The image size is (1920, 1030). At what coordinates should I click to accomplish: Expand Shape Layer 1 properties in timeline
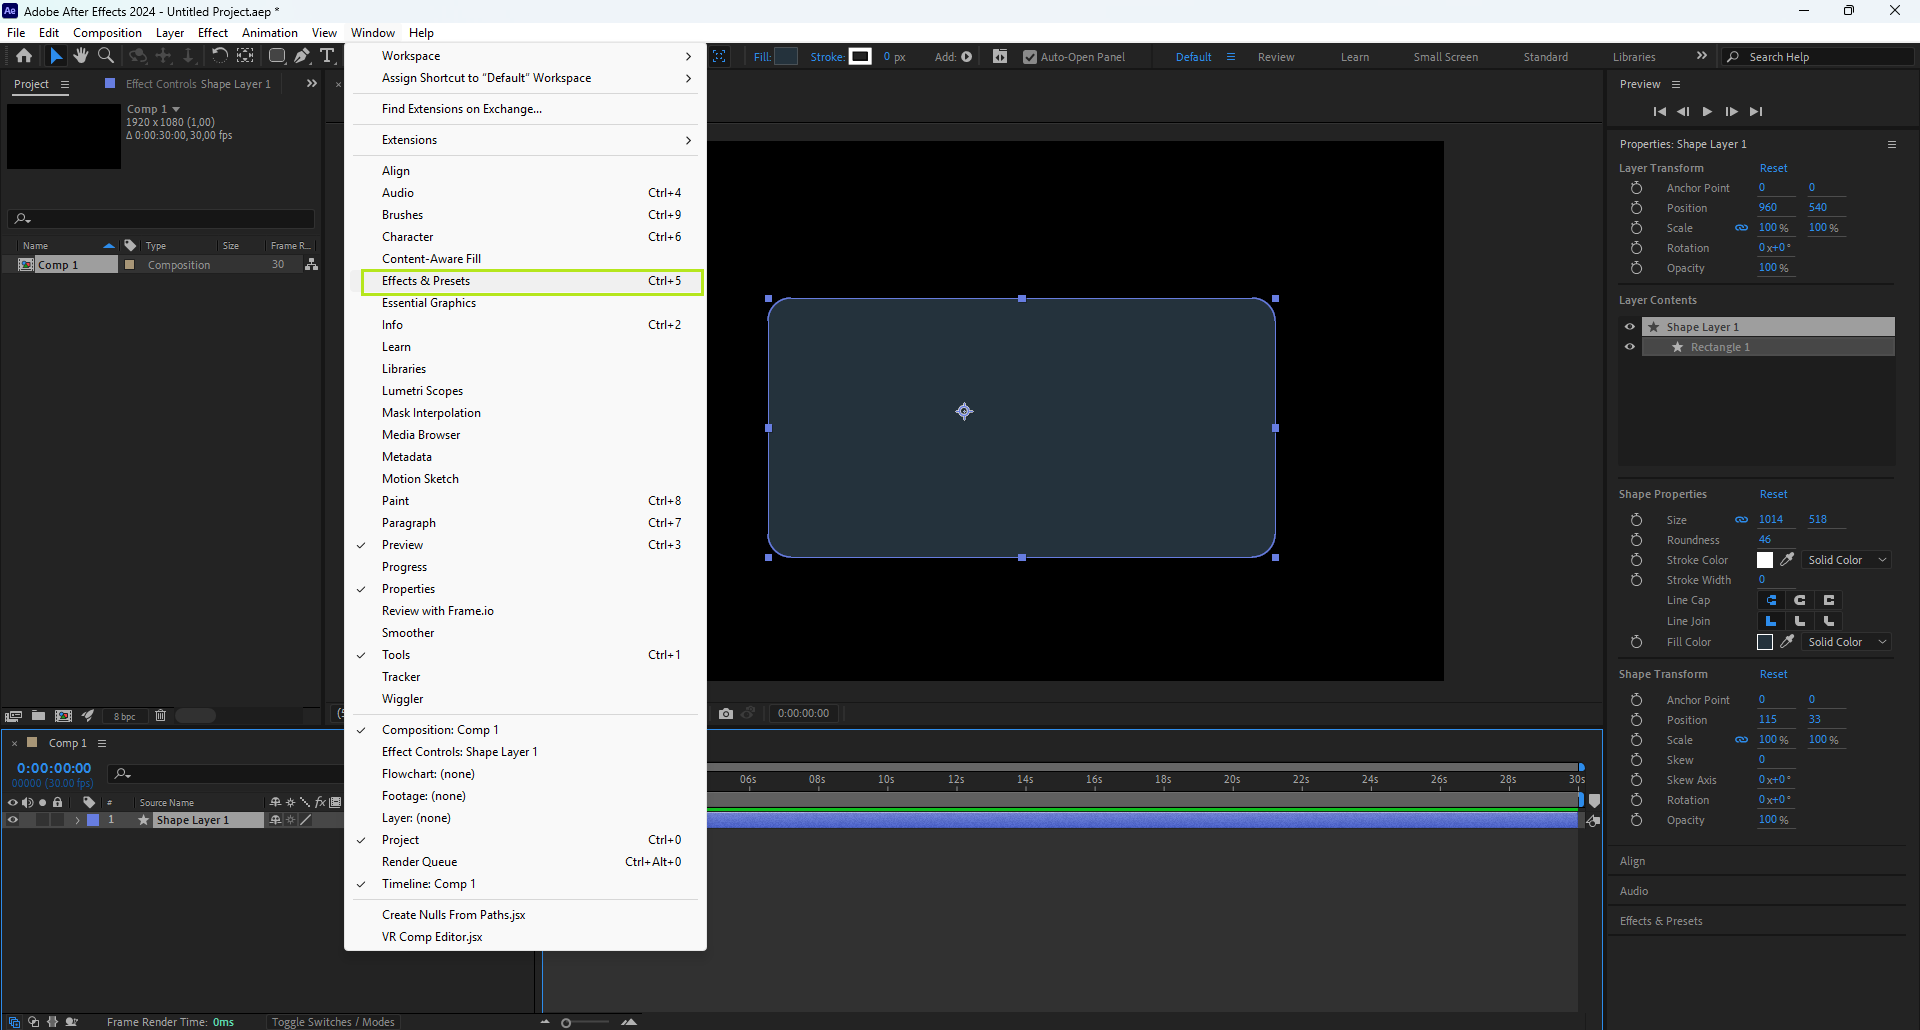click(x=77, y=820)
